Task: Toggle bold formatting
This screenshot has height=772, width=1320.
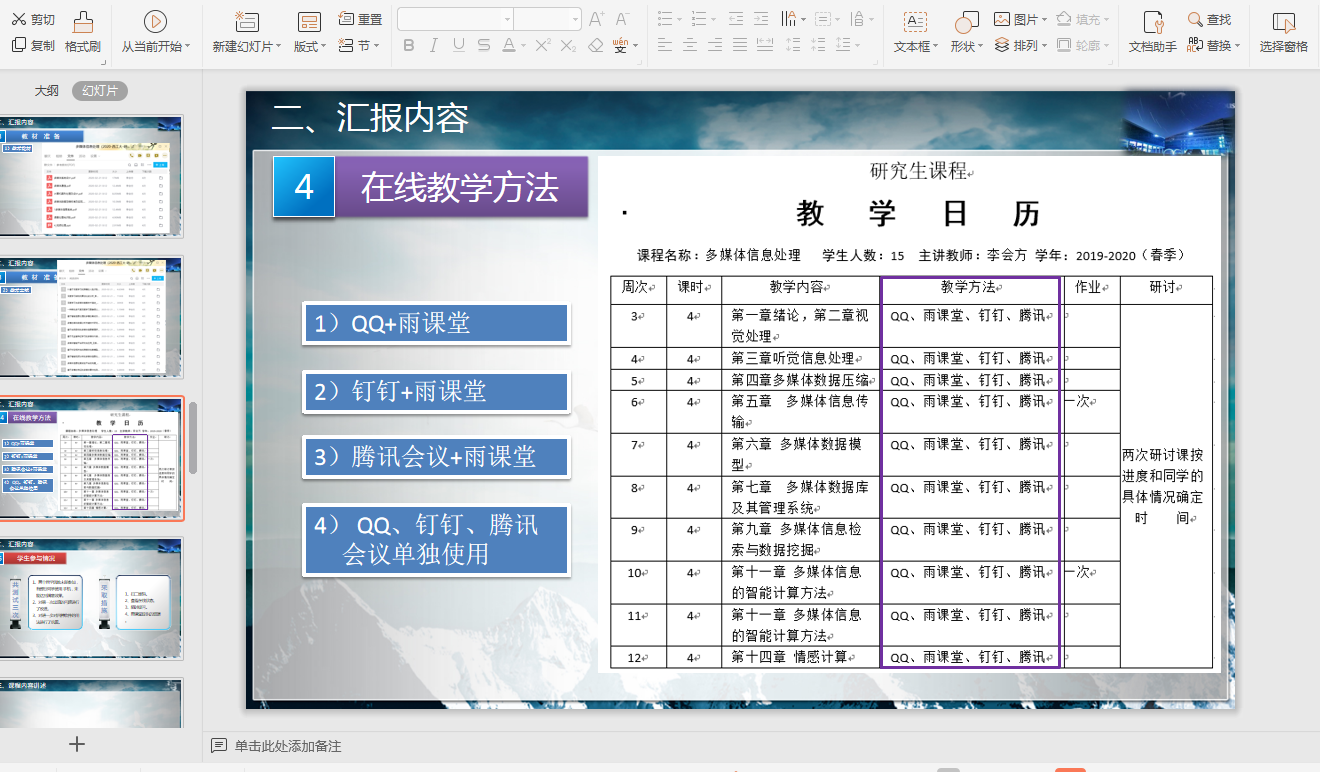Action: tap(408, 45)
